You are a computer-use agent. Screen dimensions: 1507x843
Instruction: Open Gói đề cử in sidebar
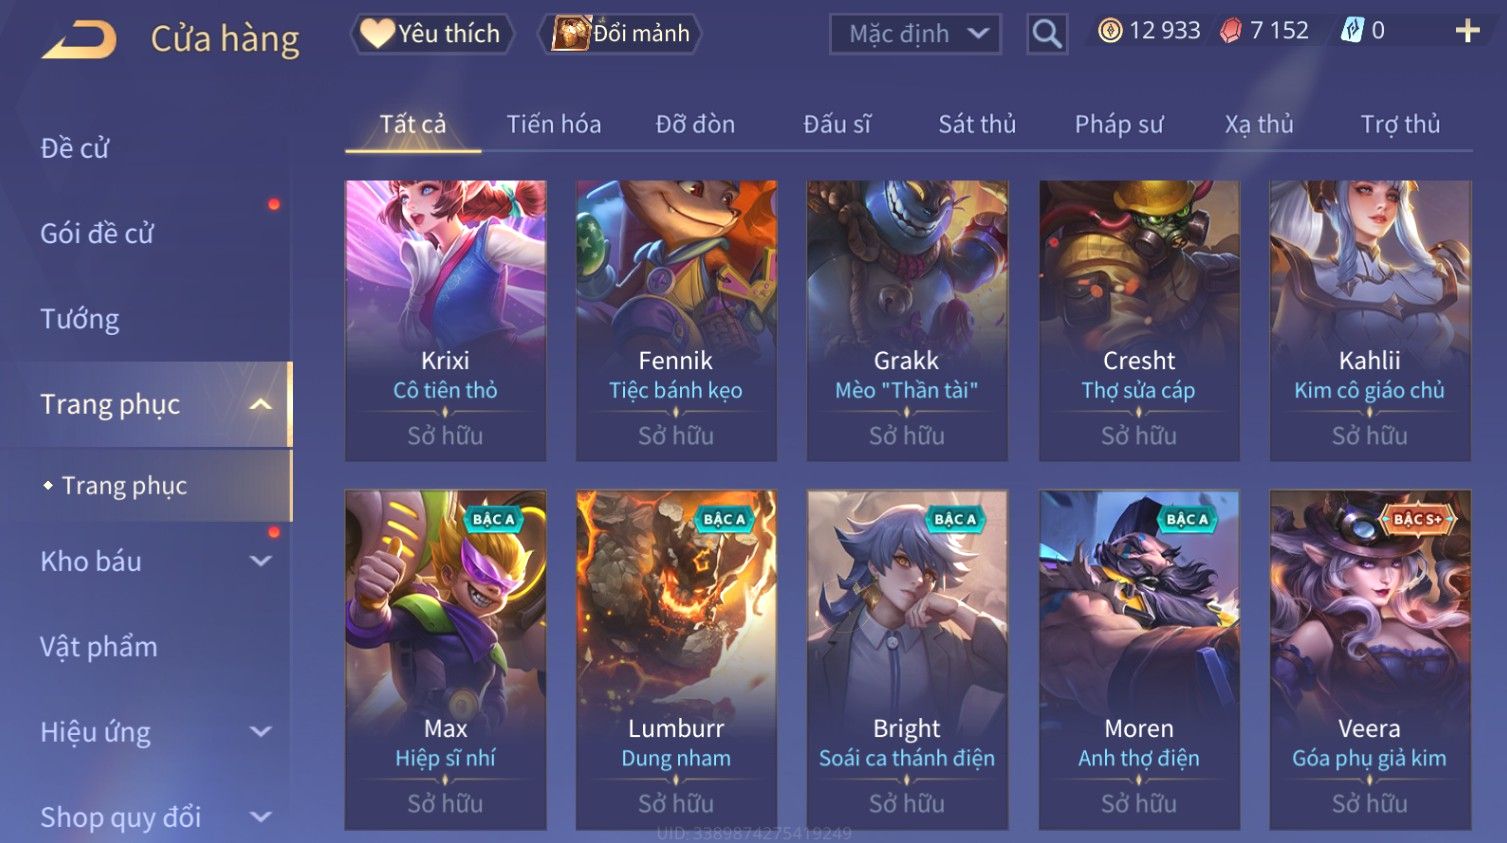tap(97, 233)
